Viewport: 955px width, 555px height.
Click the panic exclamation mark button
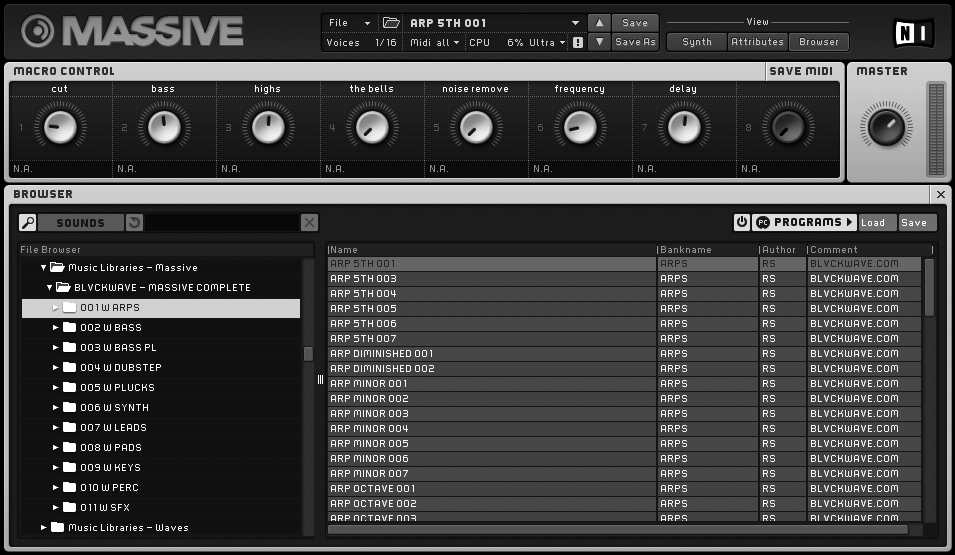click(577, 43)
